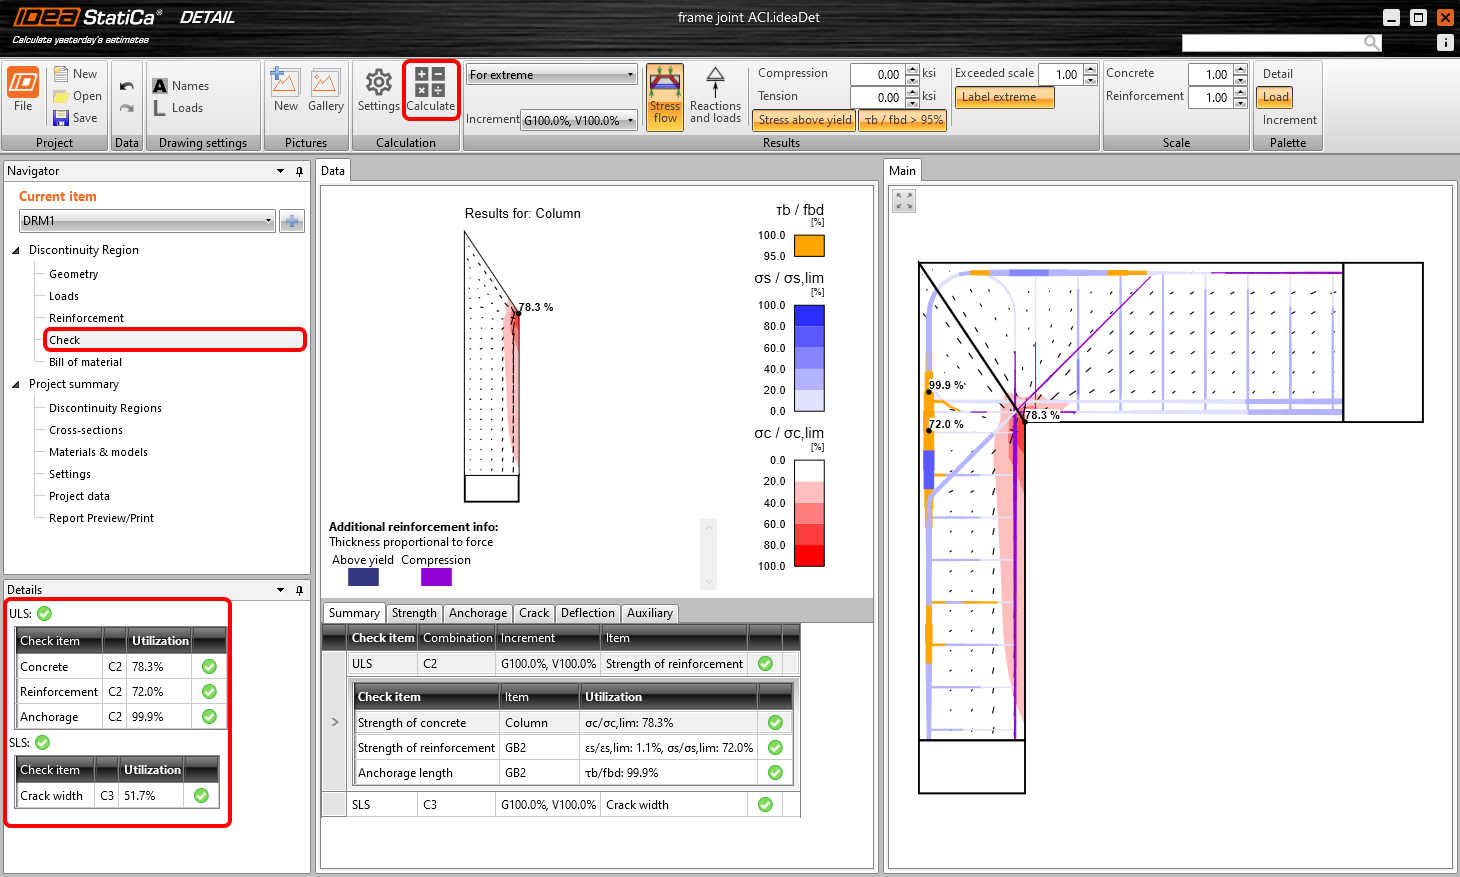Switch to the Deflection tab
This screenshot has height=877, width=1460.
(x=587, y=613)
